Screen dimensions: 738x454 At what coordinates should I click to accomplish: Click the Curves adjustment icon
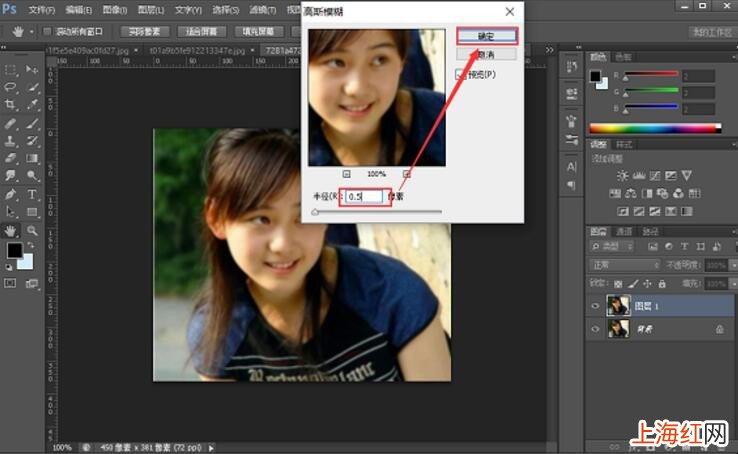[655, 176]
